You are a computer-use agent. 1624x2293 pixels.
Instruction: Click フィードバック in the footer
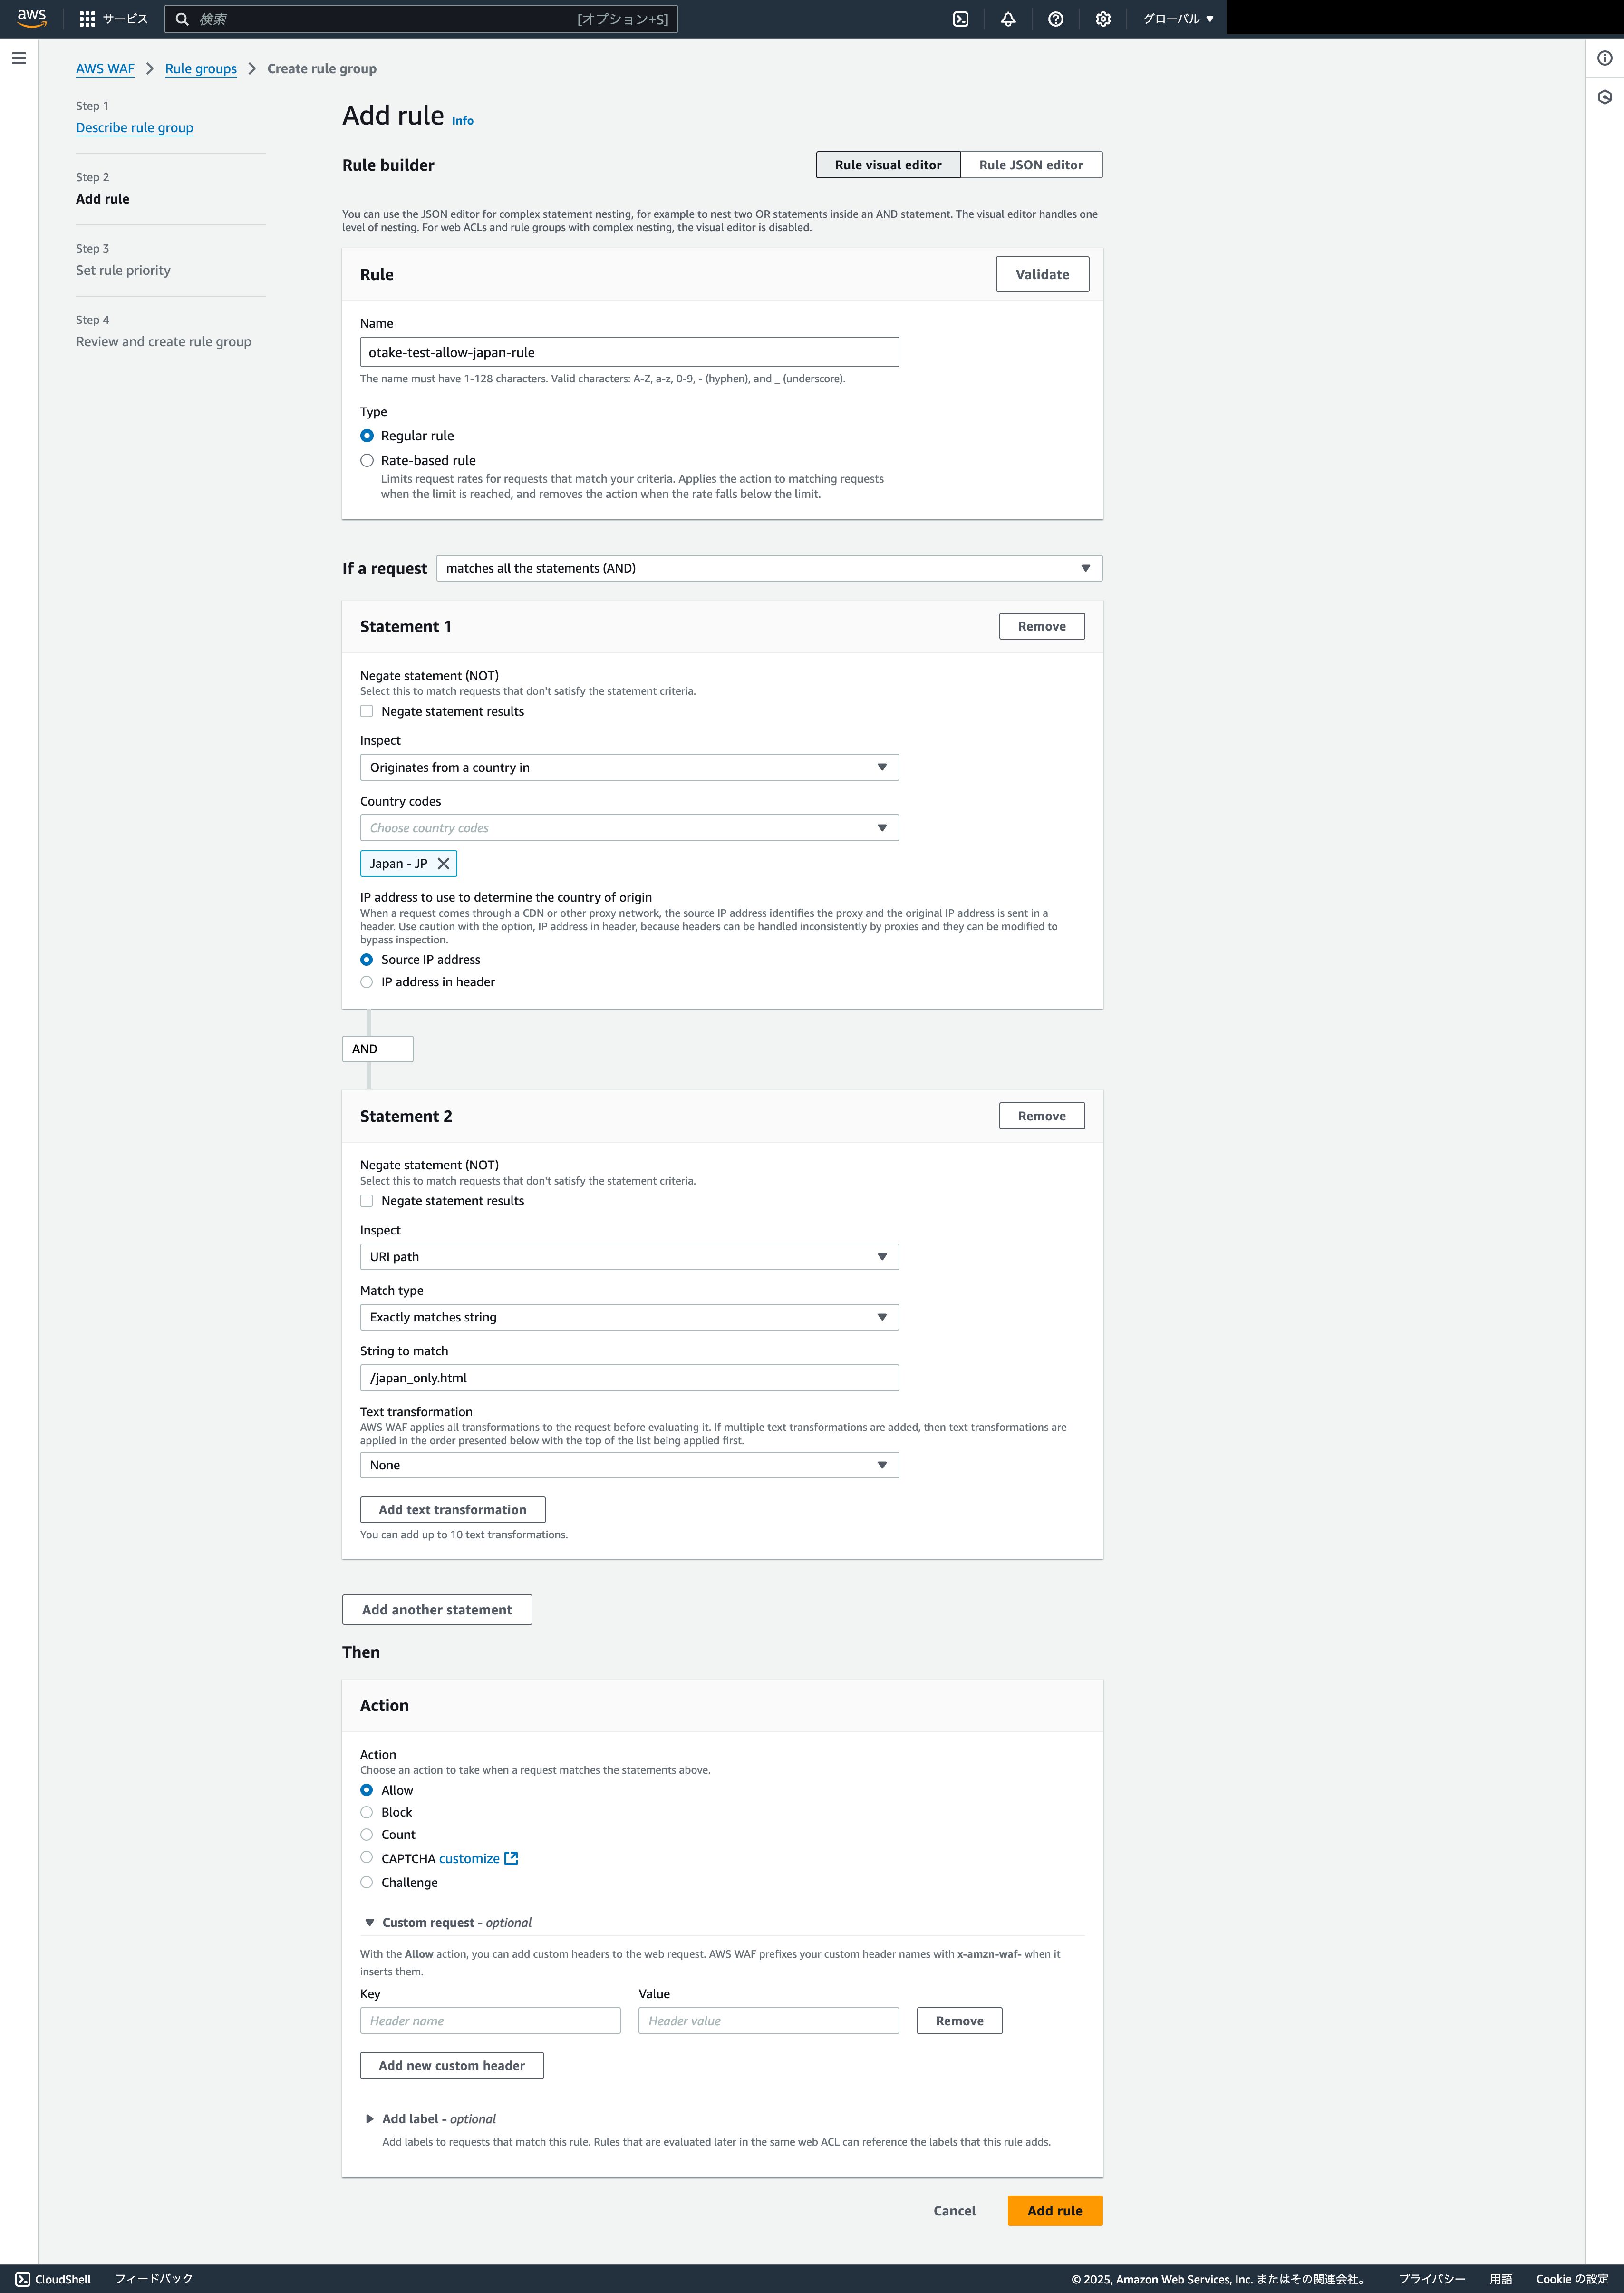(154, 2279)
